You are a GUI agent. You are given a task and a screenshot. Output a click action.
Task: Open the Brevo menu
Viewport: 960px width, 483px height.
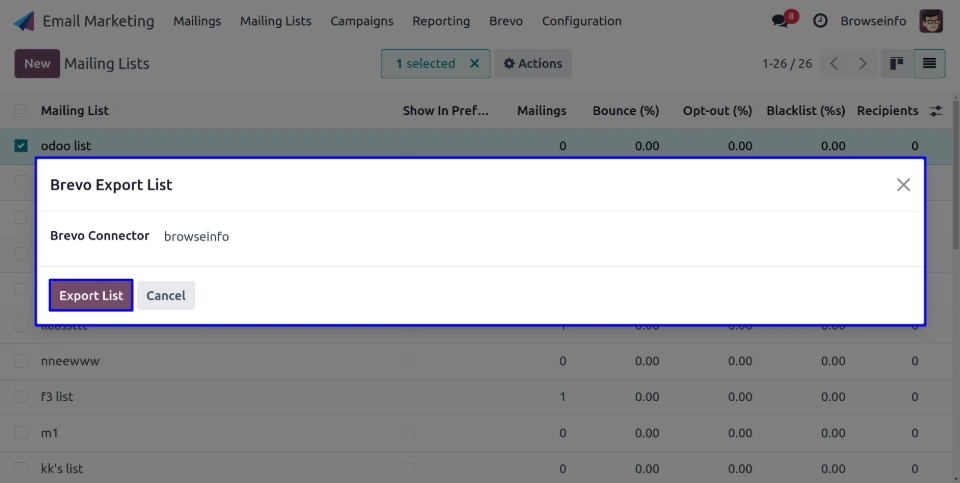[506, 21]
